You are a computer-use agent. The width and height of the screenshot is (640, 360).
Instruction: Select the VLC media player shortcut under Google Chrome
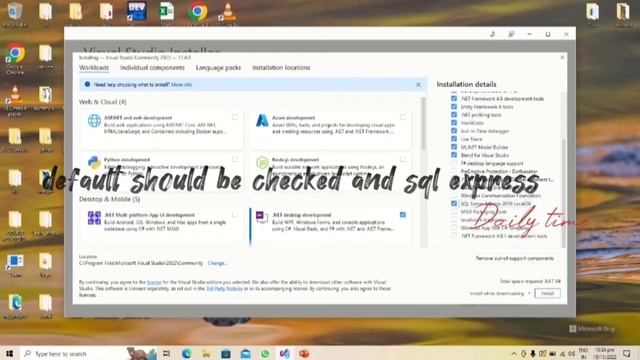[x=15, y=96]
